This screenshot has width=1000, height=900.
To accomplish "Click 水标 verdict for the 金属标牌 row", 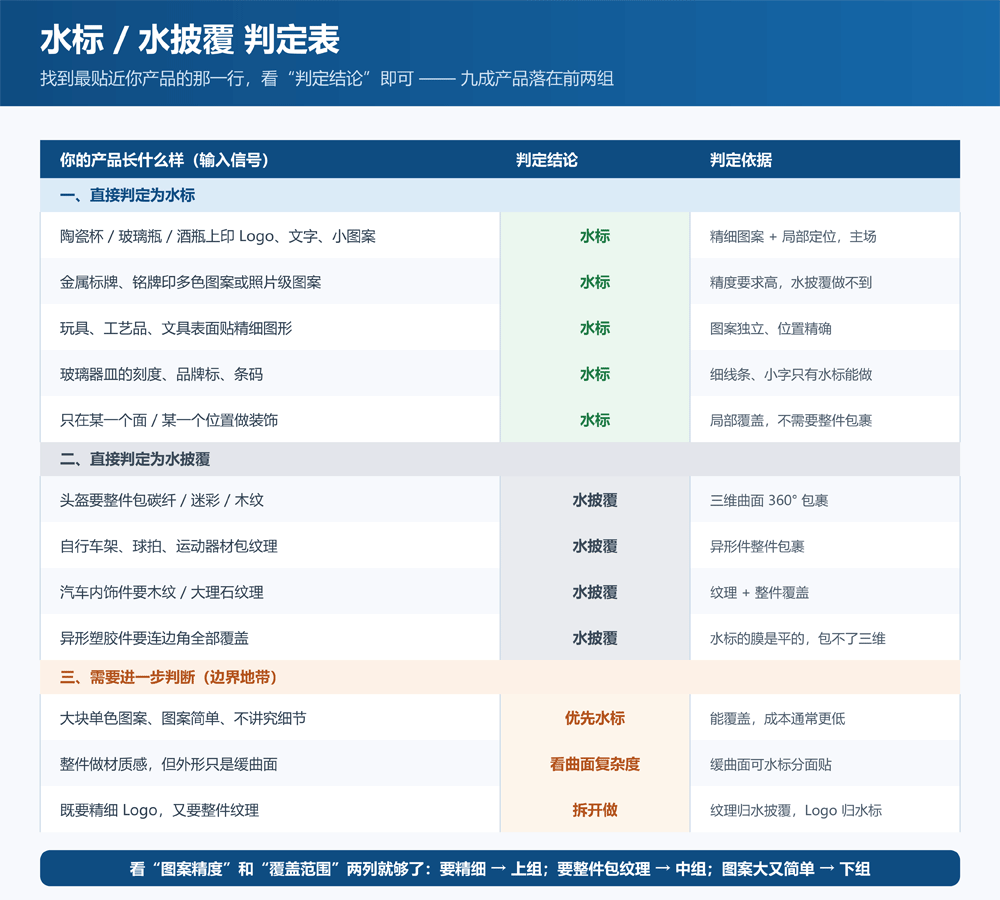I will [595, 282].
